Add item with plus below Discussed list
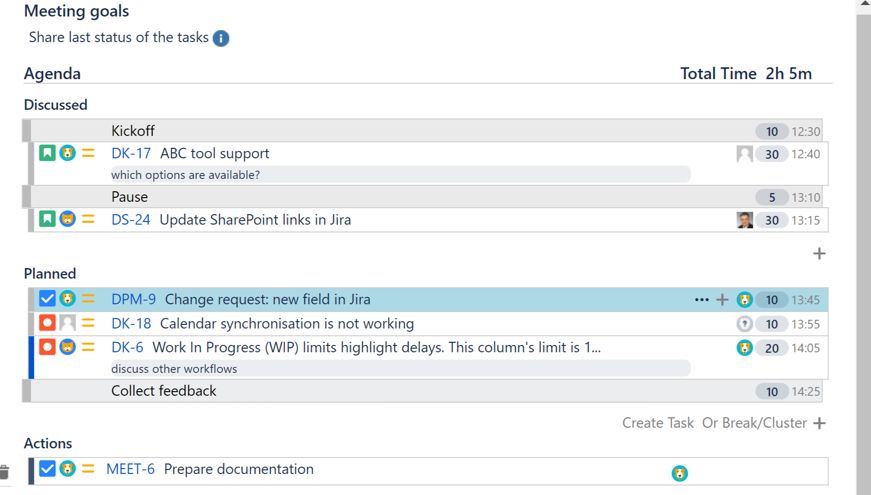This screenshot has width=871, height=495. tap(819, 253)
